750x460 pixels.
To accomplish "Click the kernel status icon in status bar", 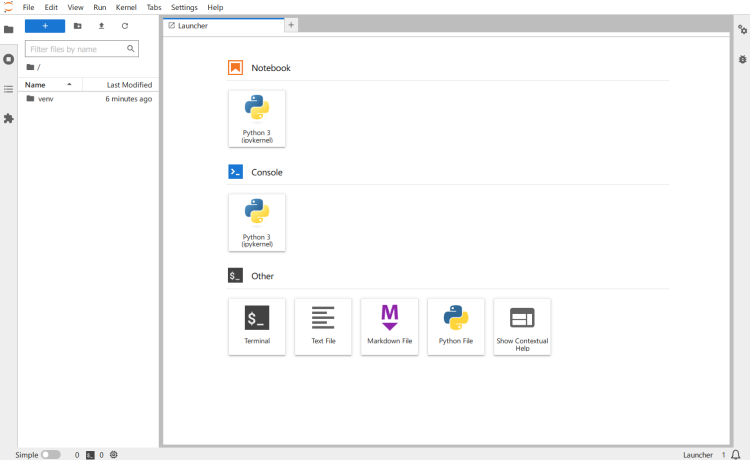I will [x=113, y=455].
